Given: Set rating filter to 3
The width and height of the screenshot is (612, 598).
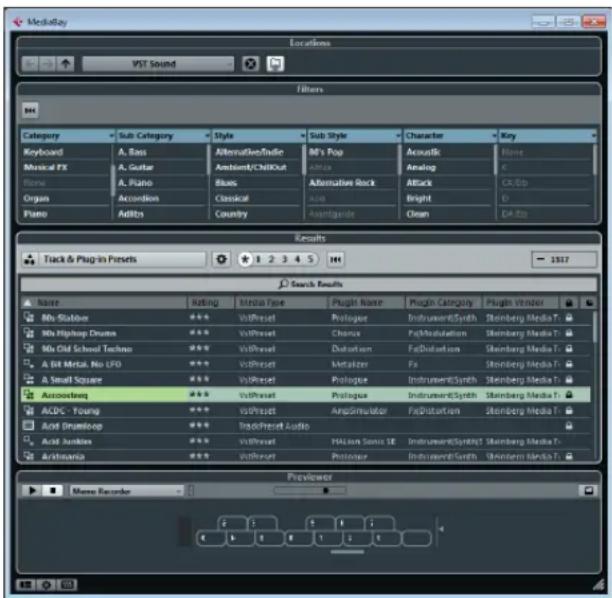Looking at the screenshot, I should coord(285,259).
